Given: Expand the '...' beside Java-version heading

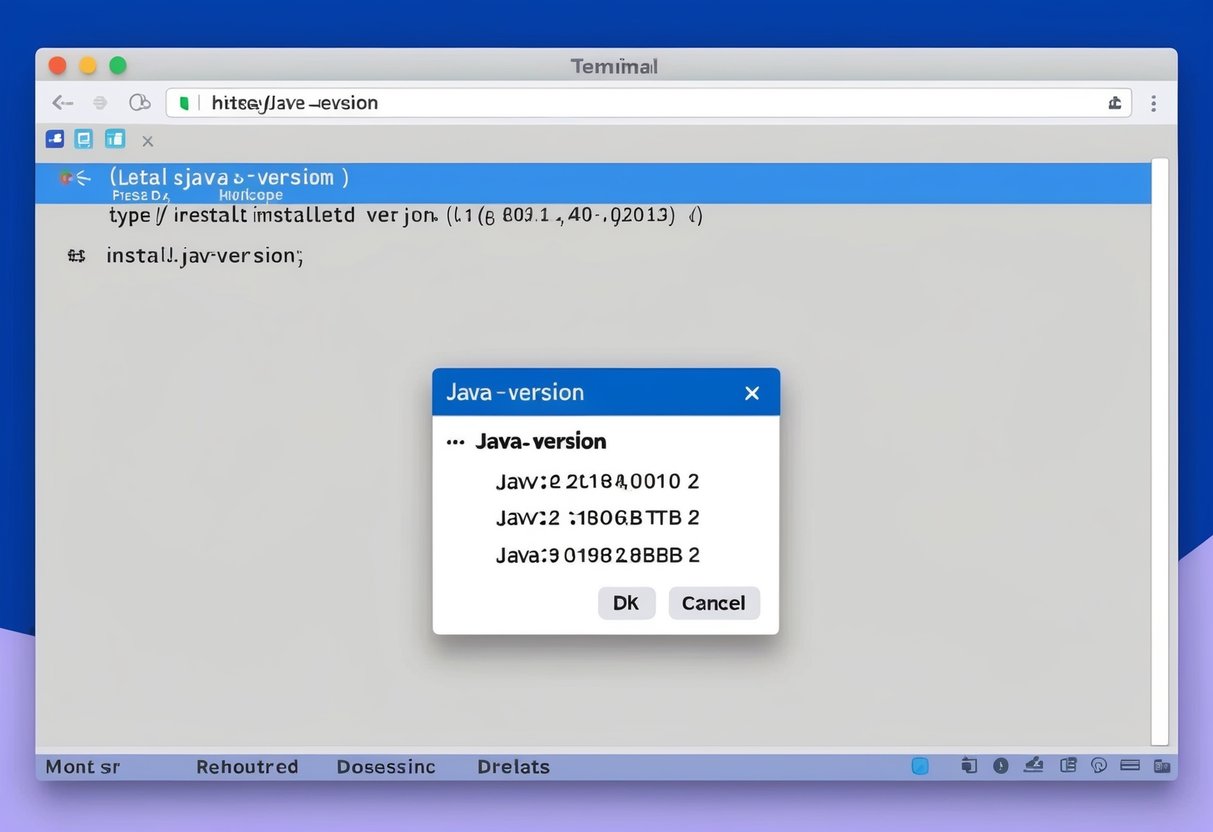Looking at the screenshot, I should click(x=456, y=441).
